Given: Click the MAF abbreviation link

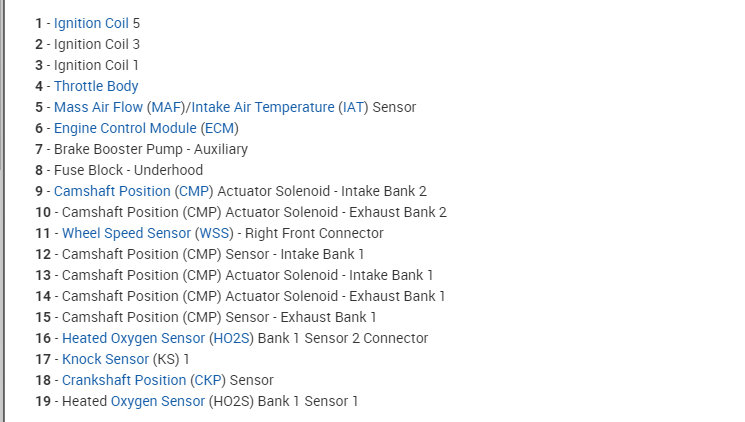Looking at the screenshot, I should coord(166,107).
